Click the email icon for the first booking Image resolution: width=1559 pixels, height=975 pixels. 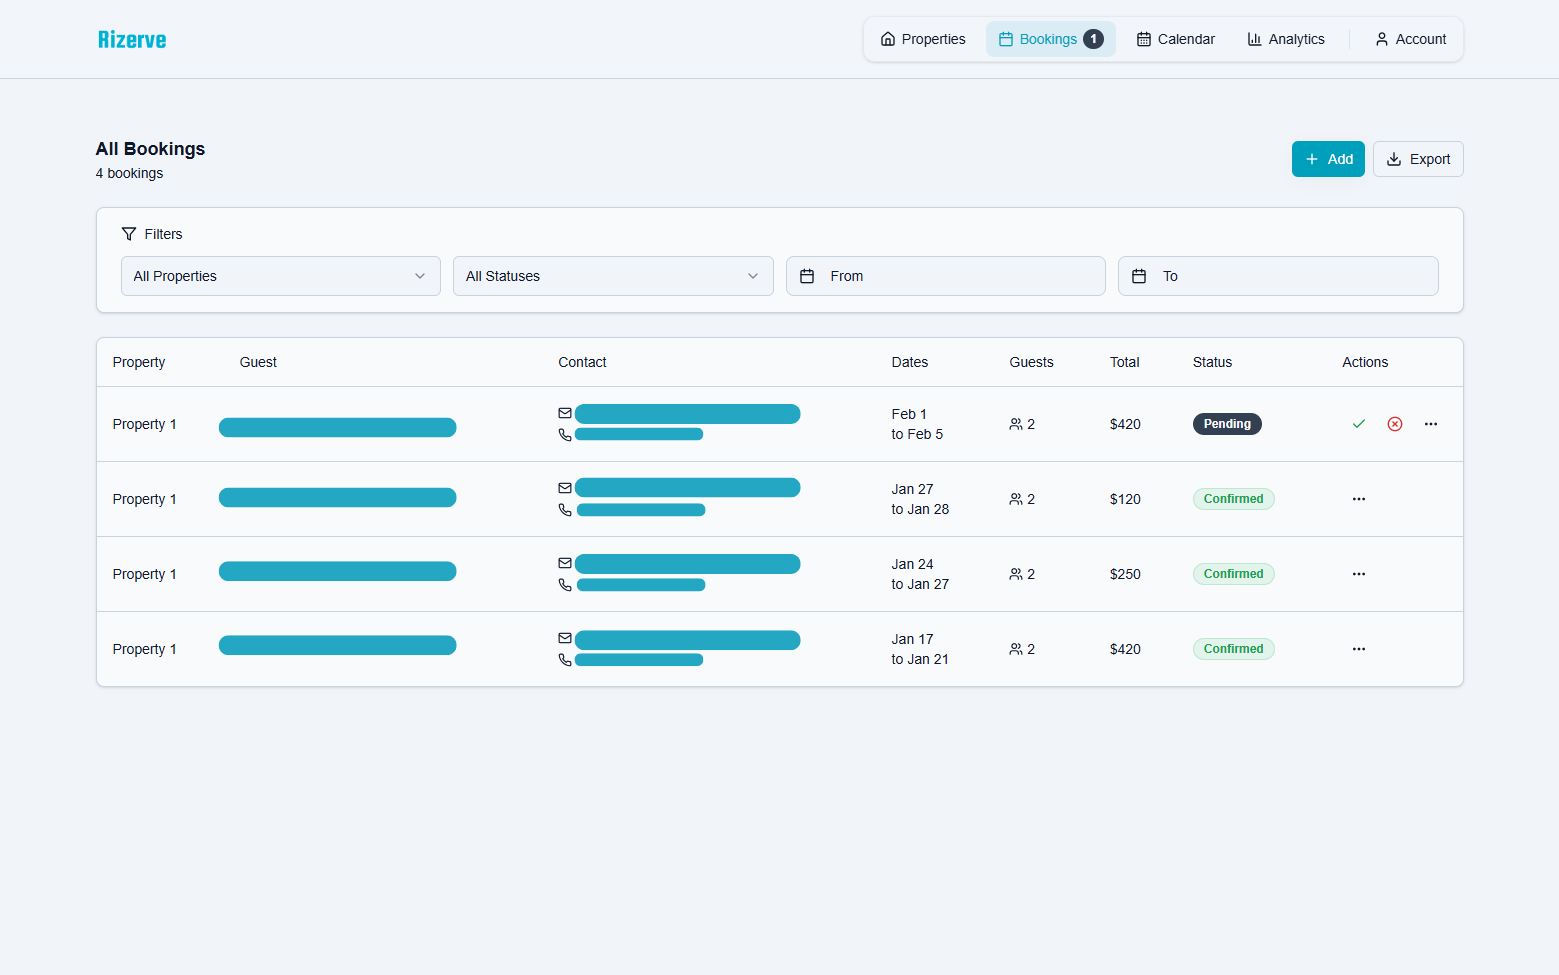[565, 412]
